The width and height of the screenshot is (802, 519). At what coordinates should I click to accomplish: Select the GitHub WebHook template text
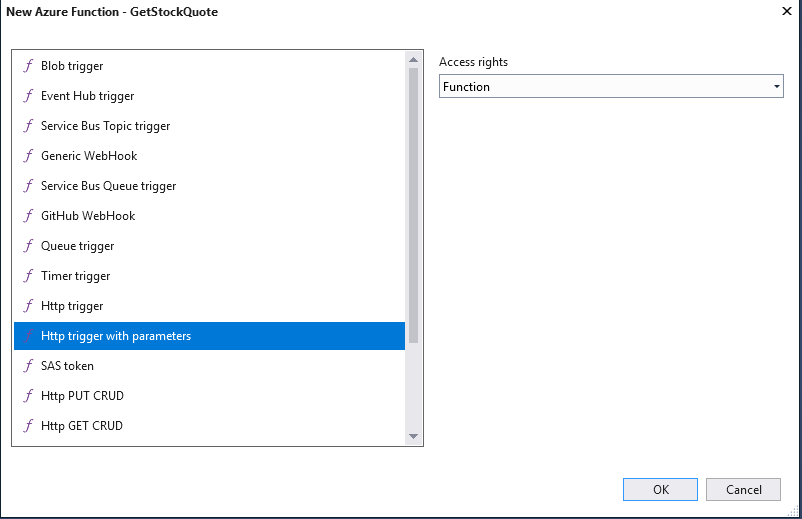[88, 216]
